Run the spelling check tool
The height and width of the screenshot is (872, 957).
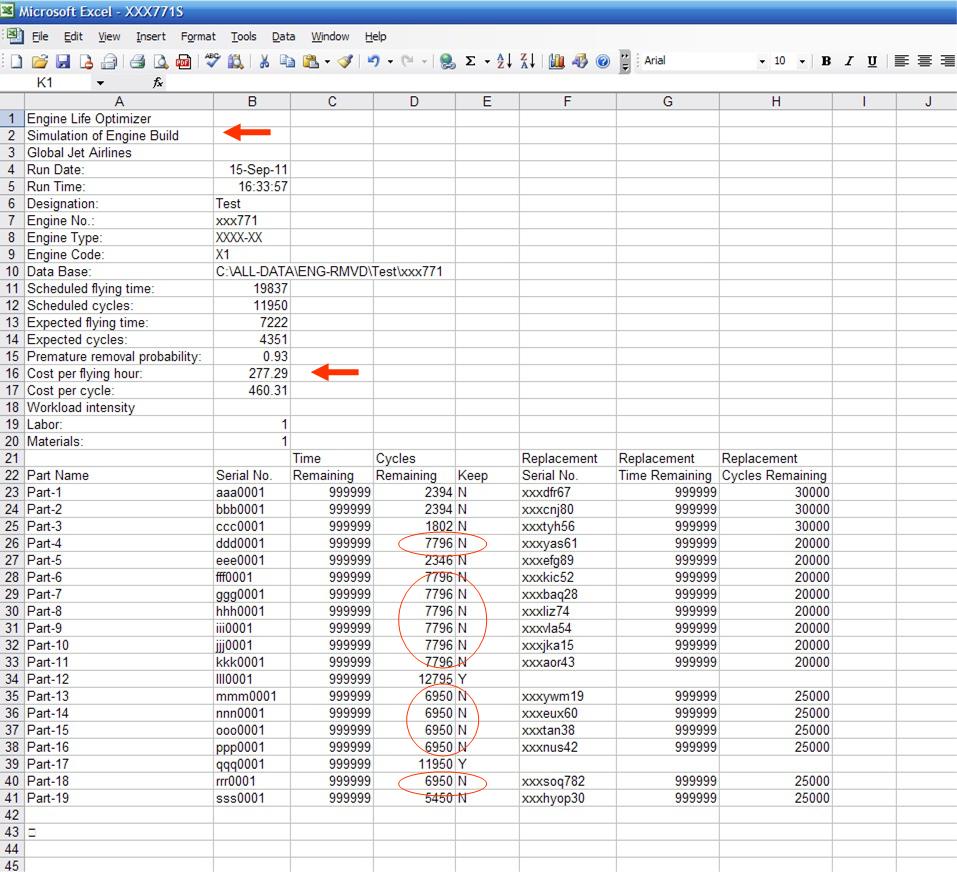(212, 62)
